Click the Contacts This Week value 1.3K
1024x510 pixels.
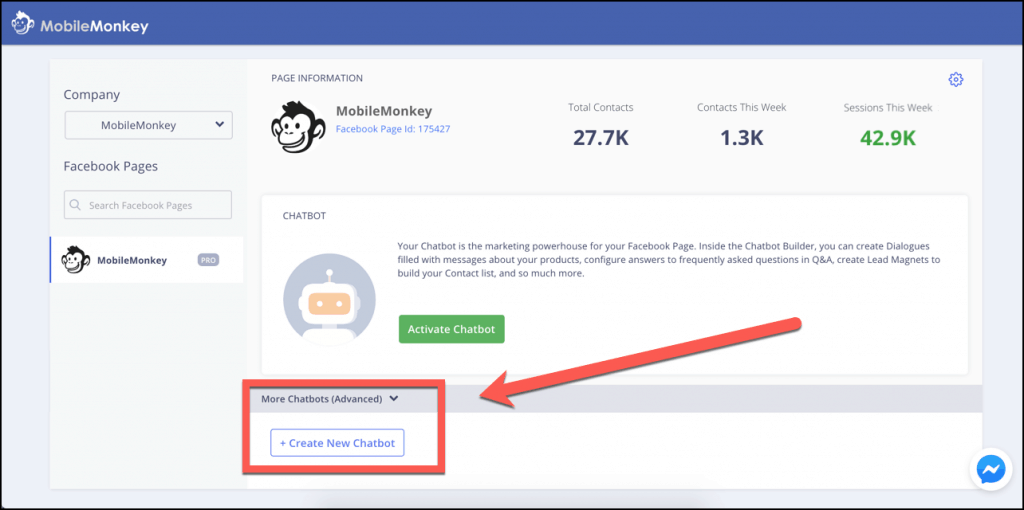tap(741, 138)
